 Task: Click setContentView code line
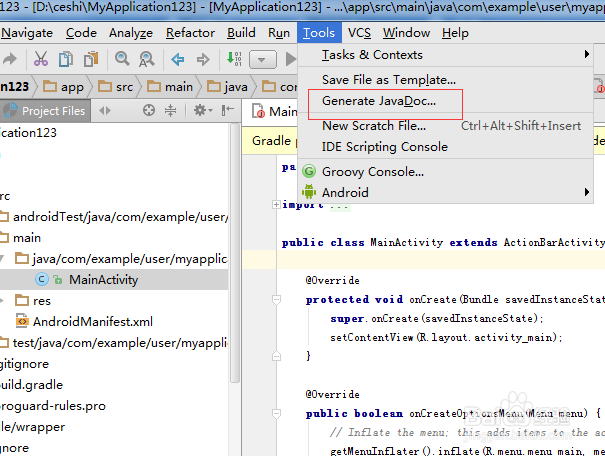pos(446,338)
